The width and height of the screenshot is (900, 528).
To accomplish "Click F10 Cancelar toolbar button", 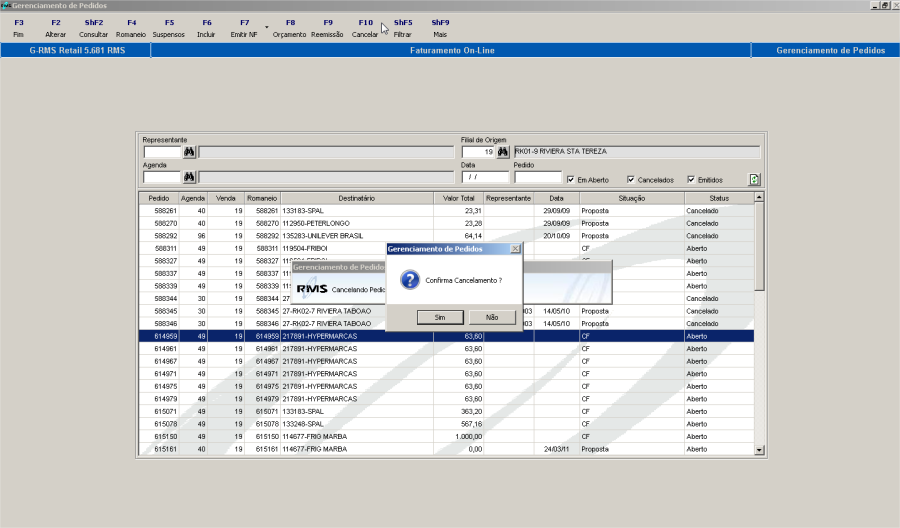I will tap(365, 28).
